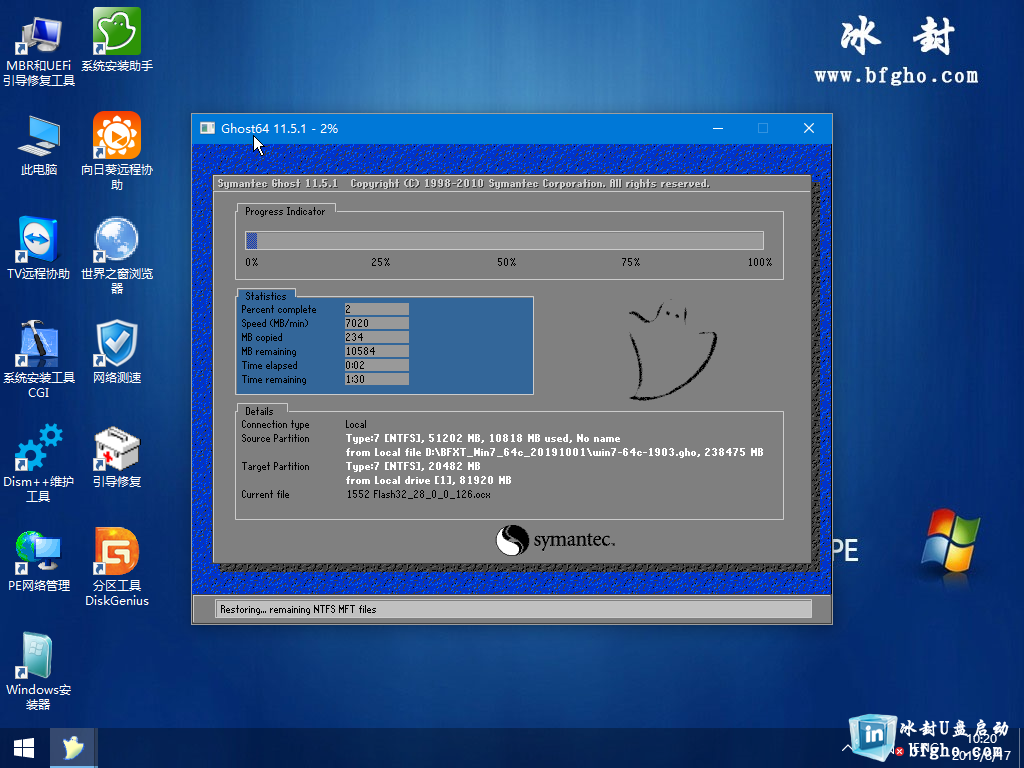Click the 100% progress scale label
This screenshot has width=1024, height=768.
tap(760, 263)
